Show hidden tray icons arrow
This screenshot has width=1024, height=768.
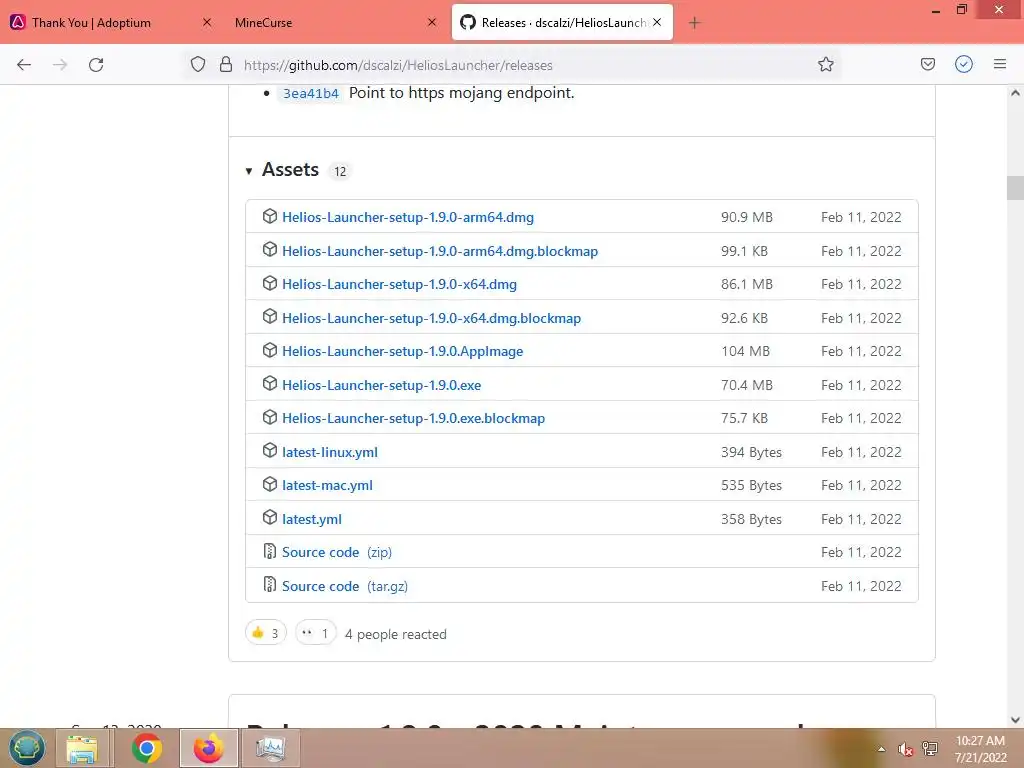pos(882,749)
